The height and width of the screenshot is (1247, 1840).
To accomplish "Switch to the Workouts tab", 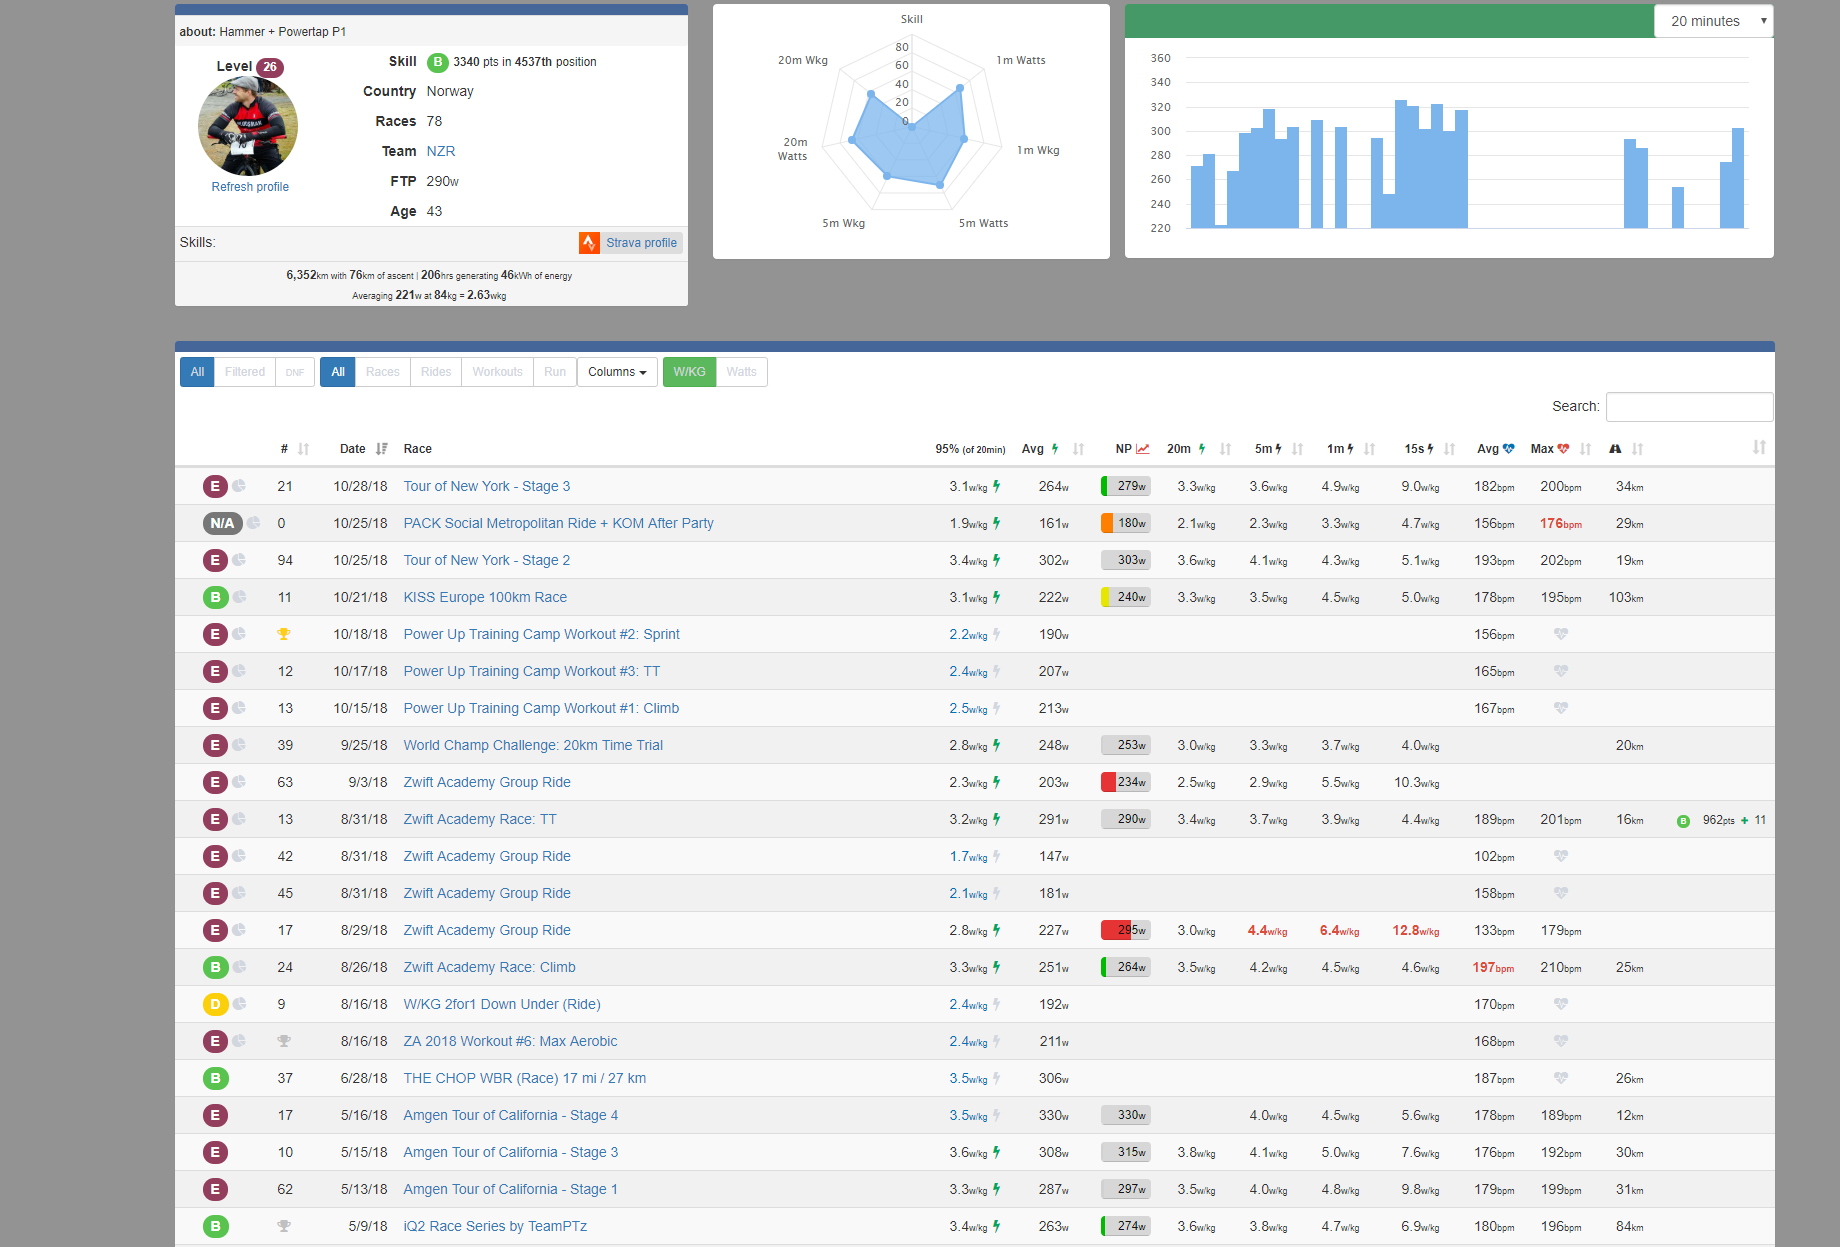I will pos(497,372).
